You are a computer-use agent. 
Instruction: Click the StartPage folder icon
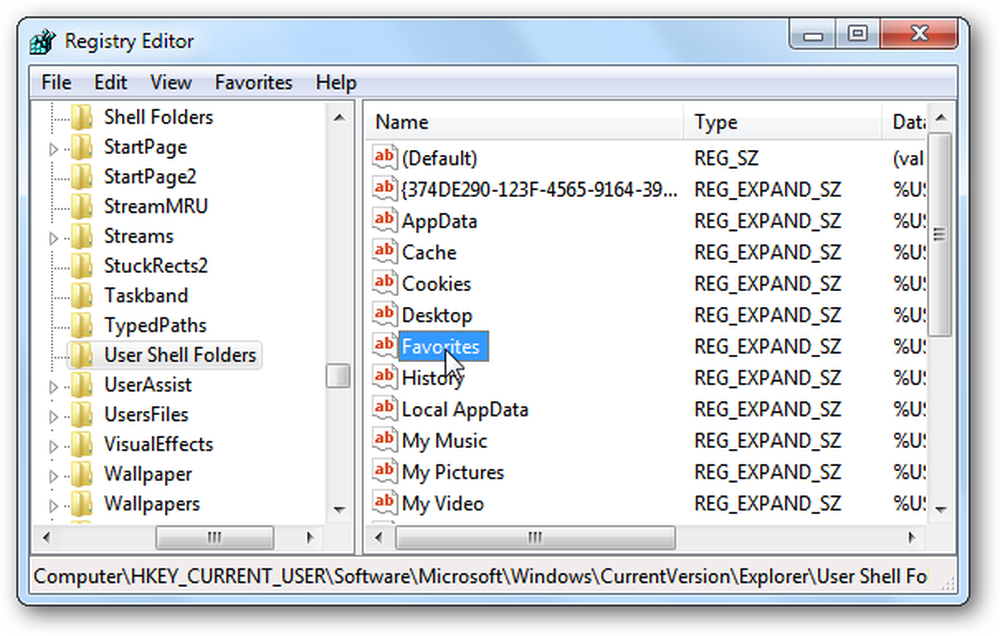click(x=82, y=147)
